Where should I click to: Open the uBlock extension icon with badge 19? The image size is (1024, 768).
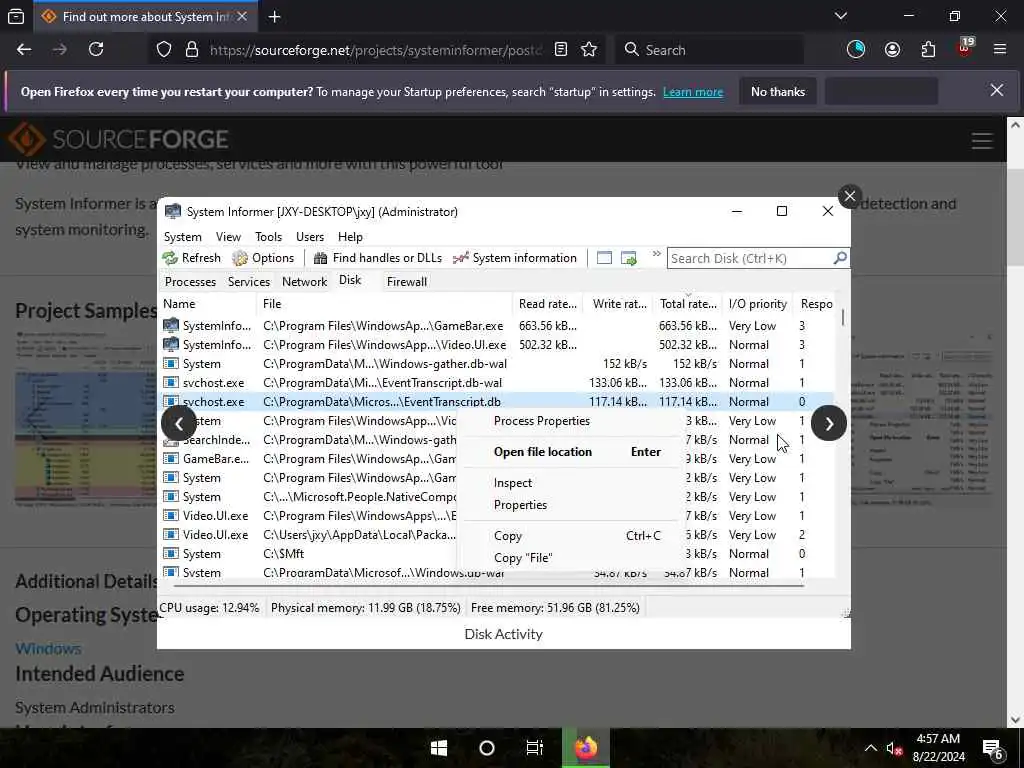click(965, 48)
